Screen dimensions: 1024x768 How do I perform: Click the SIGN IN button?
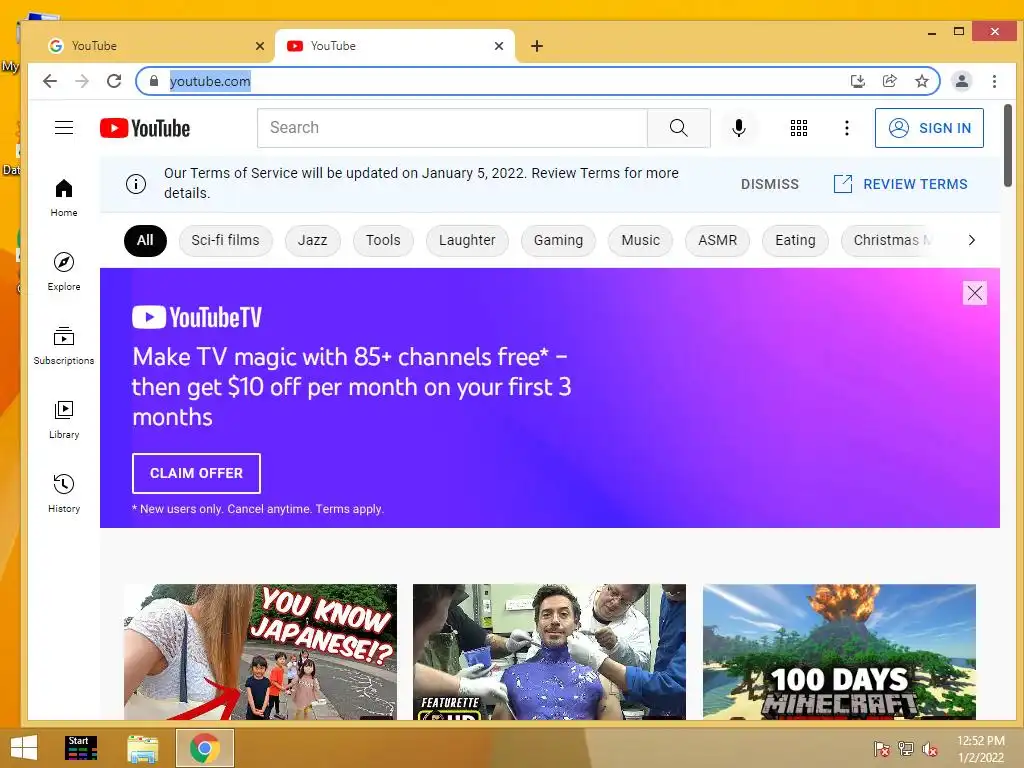tap(929, 128)
